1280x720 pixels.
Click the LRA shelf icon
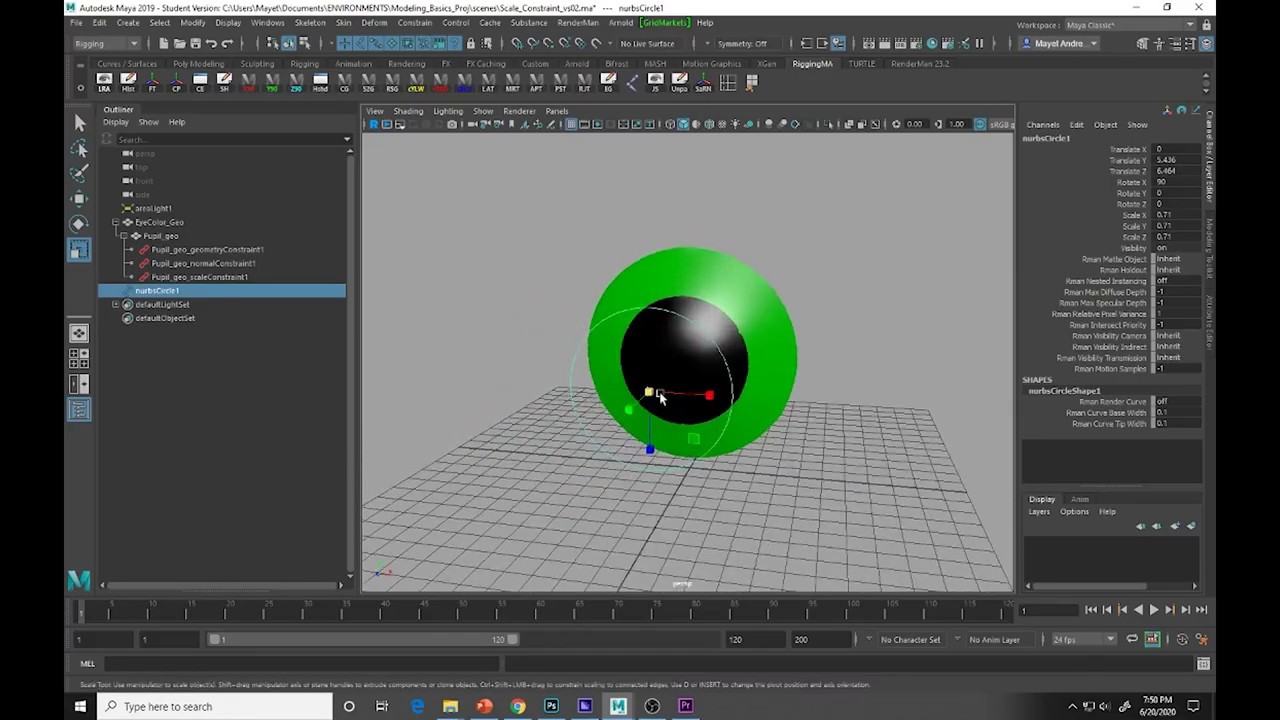104,83
